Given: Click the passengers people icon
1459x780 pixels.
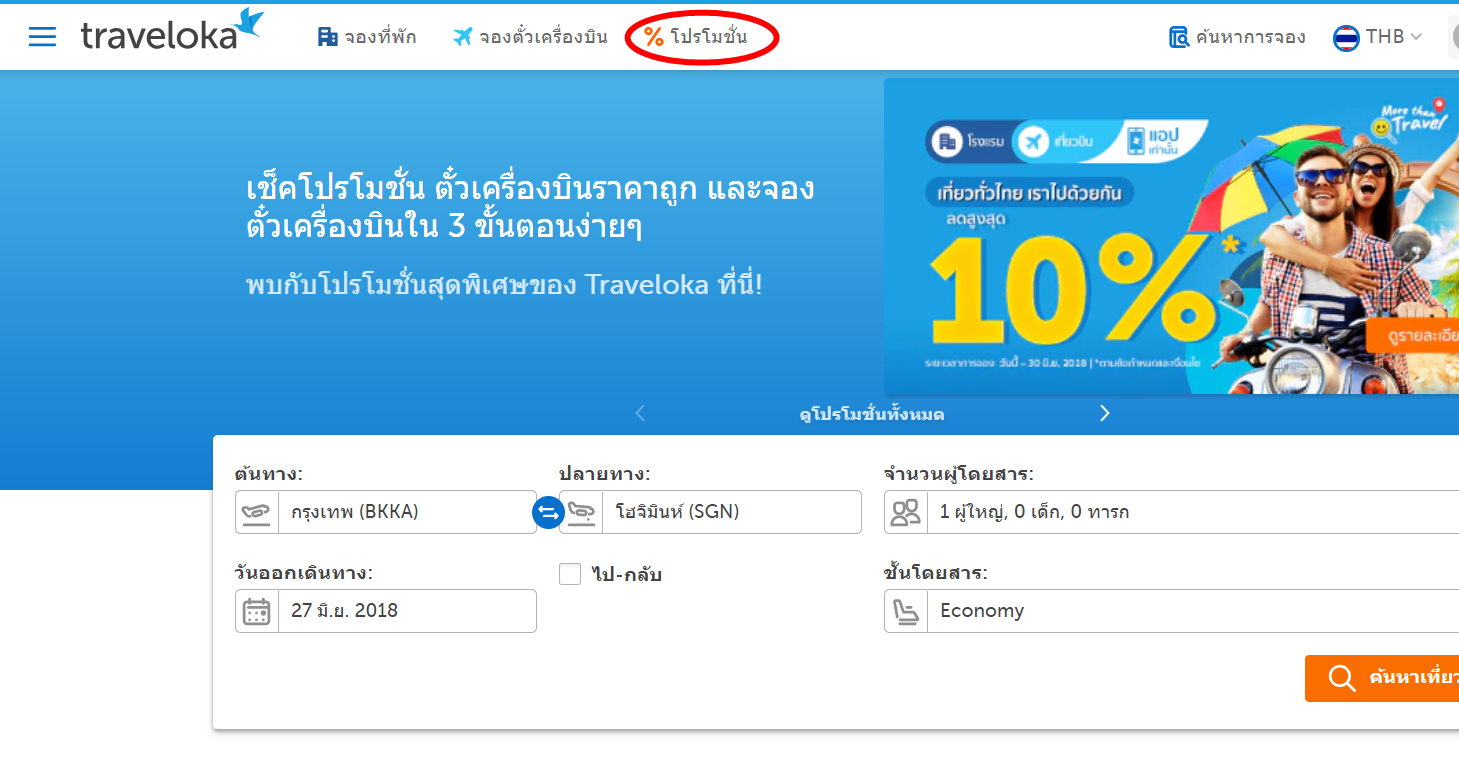Looking at the screenshot, I should [x=905, y=512].
